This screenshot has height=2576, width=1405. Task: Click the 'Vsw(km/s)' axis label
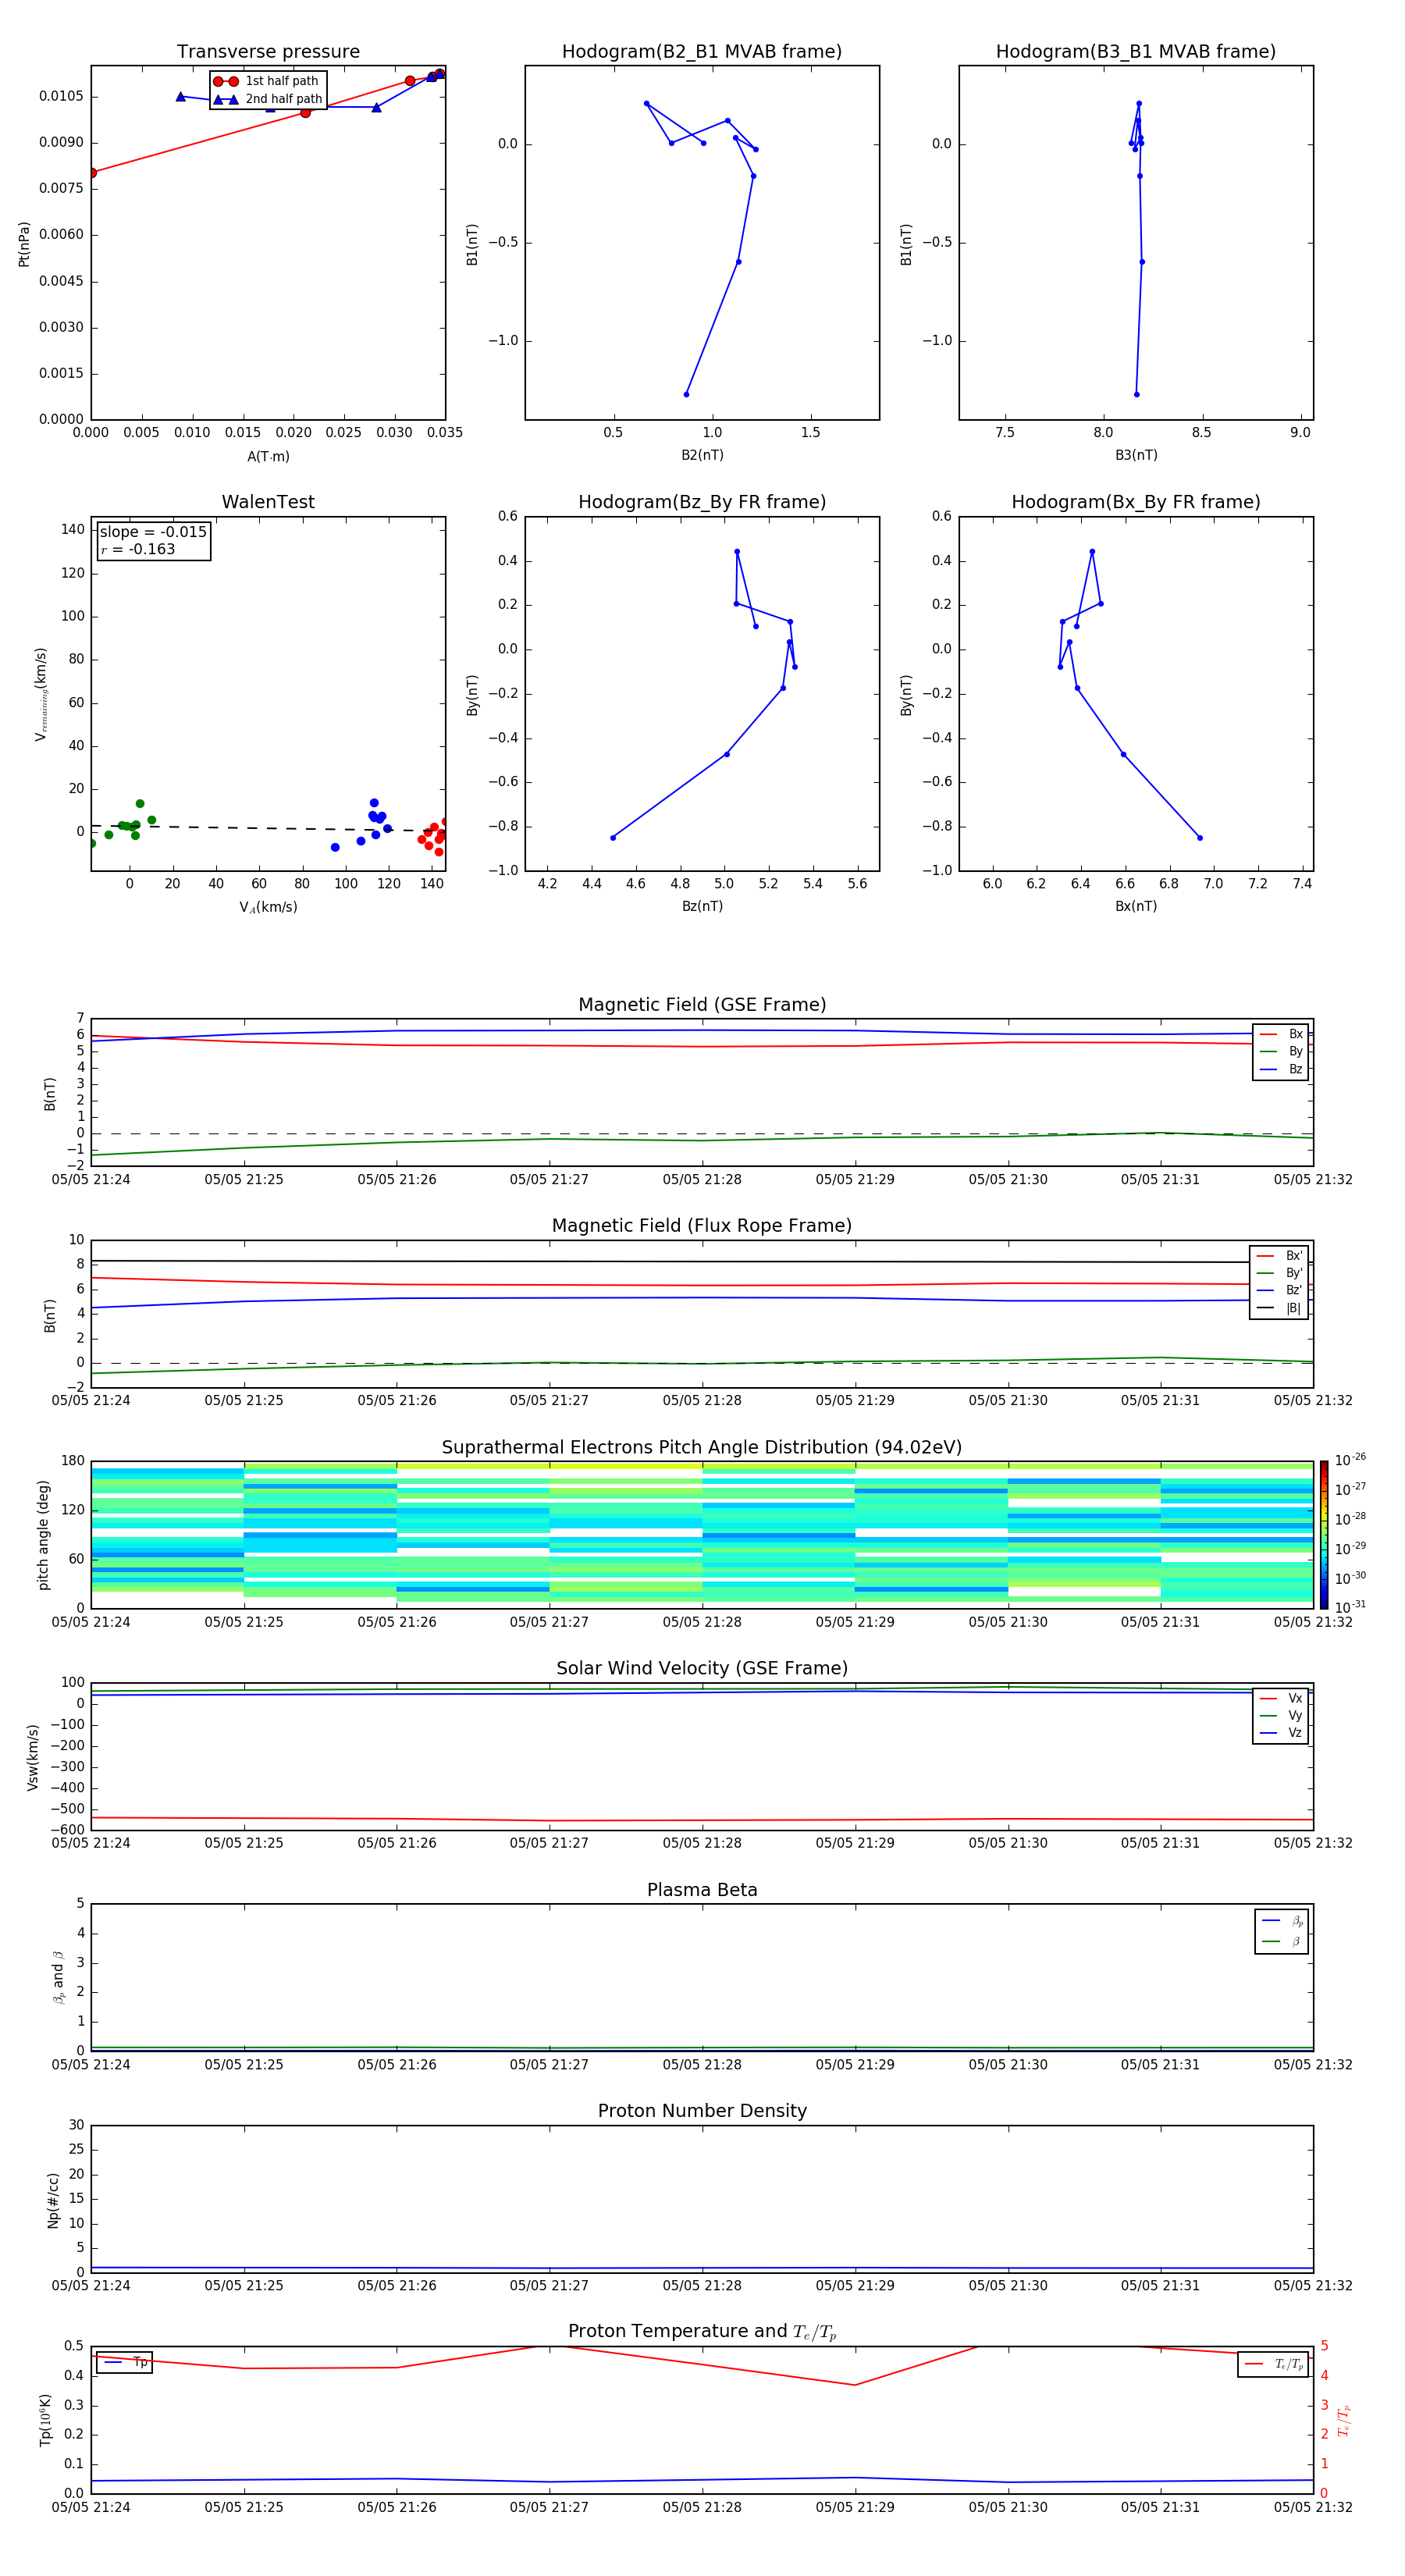click(x=32, y=1756)
